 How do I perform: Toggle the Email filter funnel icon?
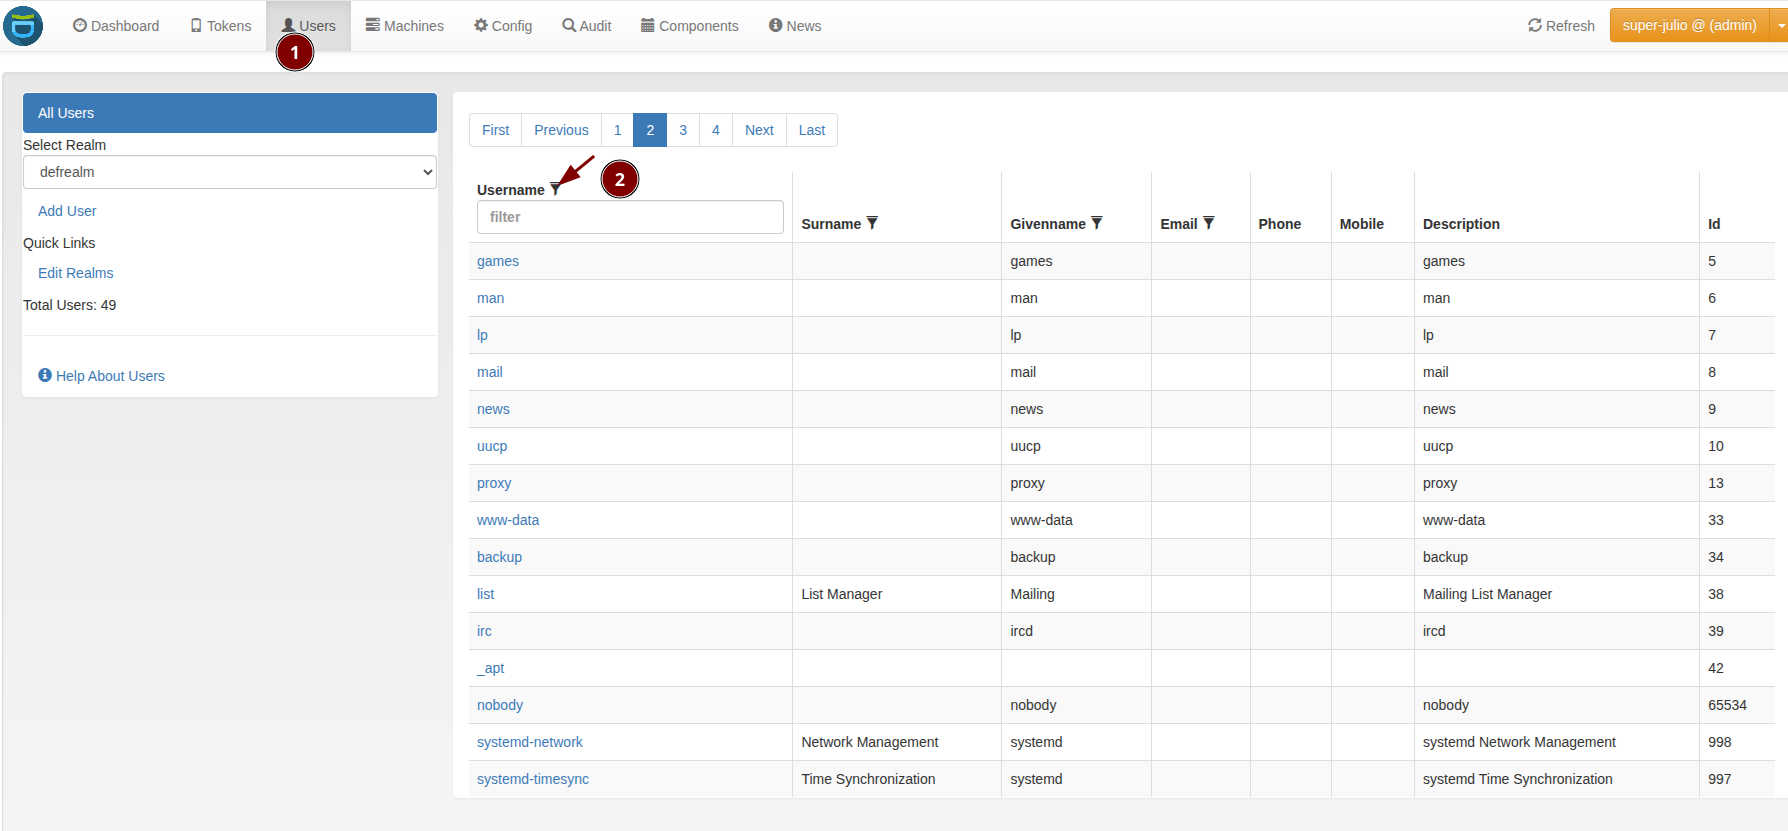coord(1208,223)
